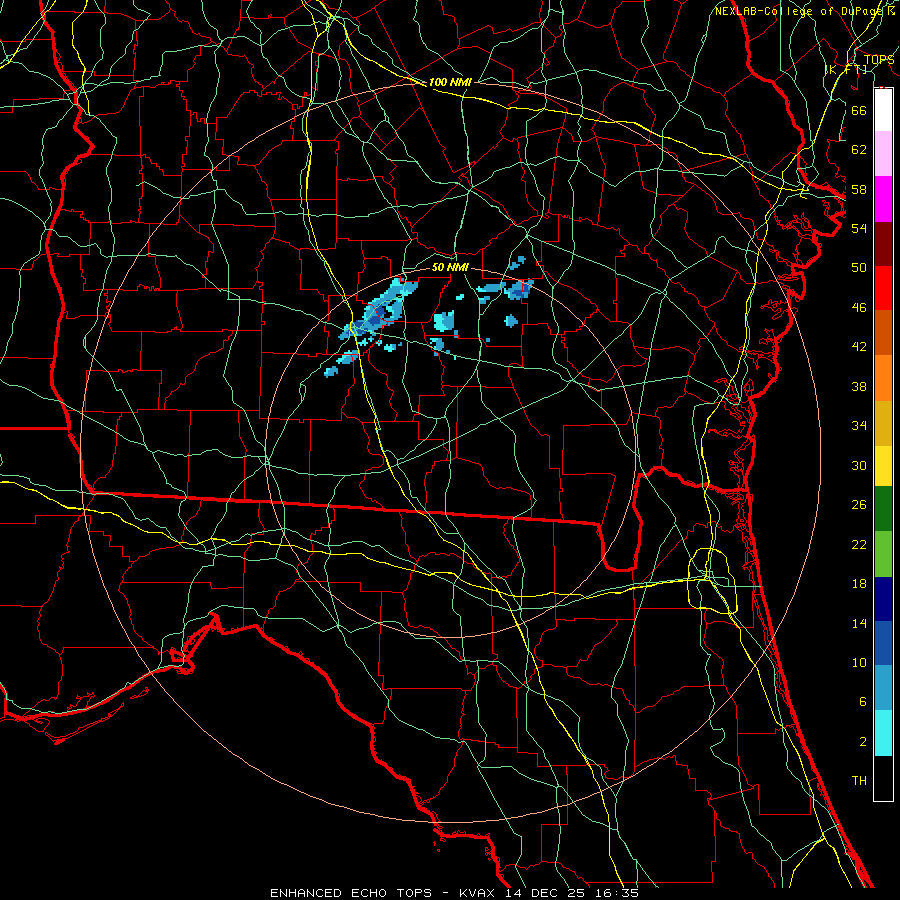The width and height of the screenshot is (900, 900).
Task: Click the navy blue legend swatch
Action: click(x=883, y=599)
